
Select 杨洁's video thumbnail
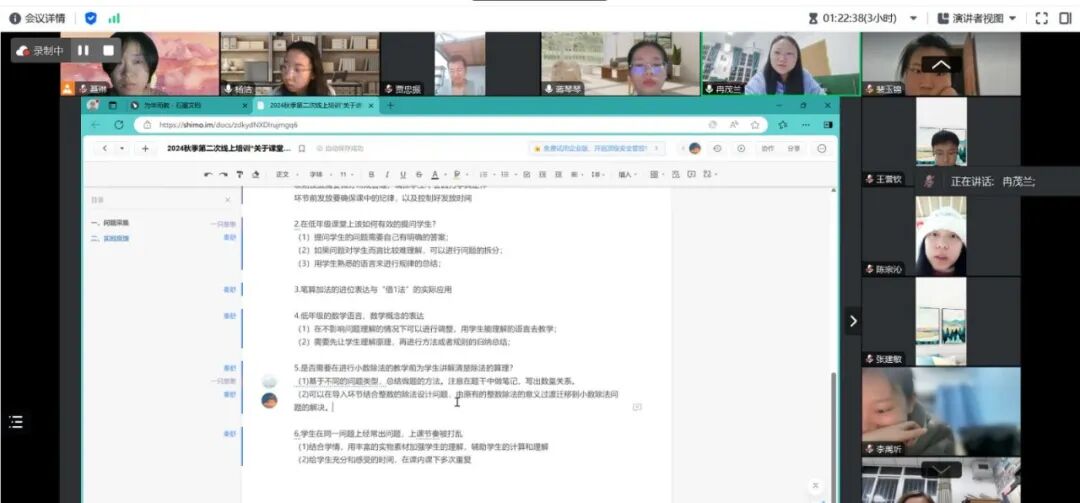click(x=300, y=63)
